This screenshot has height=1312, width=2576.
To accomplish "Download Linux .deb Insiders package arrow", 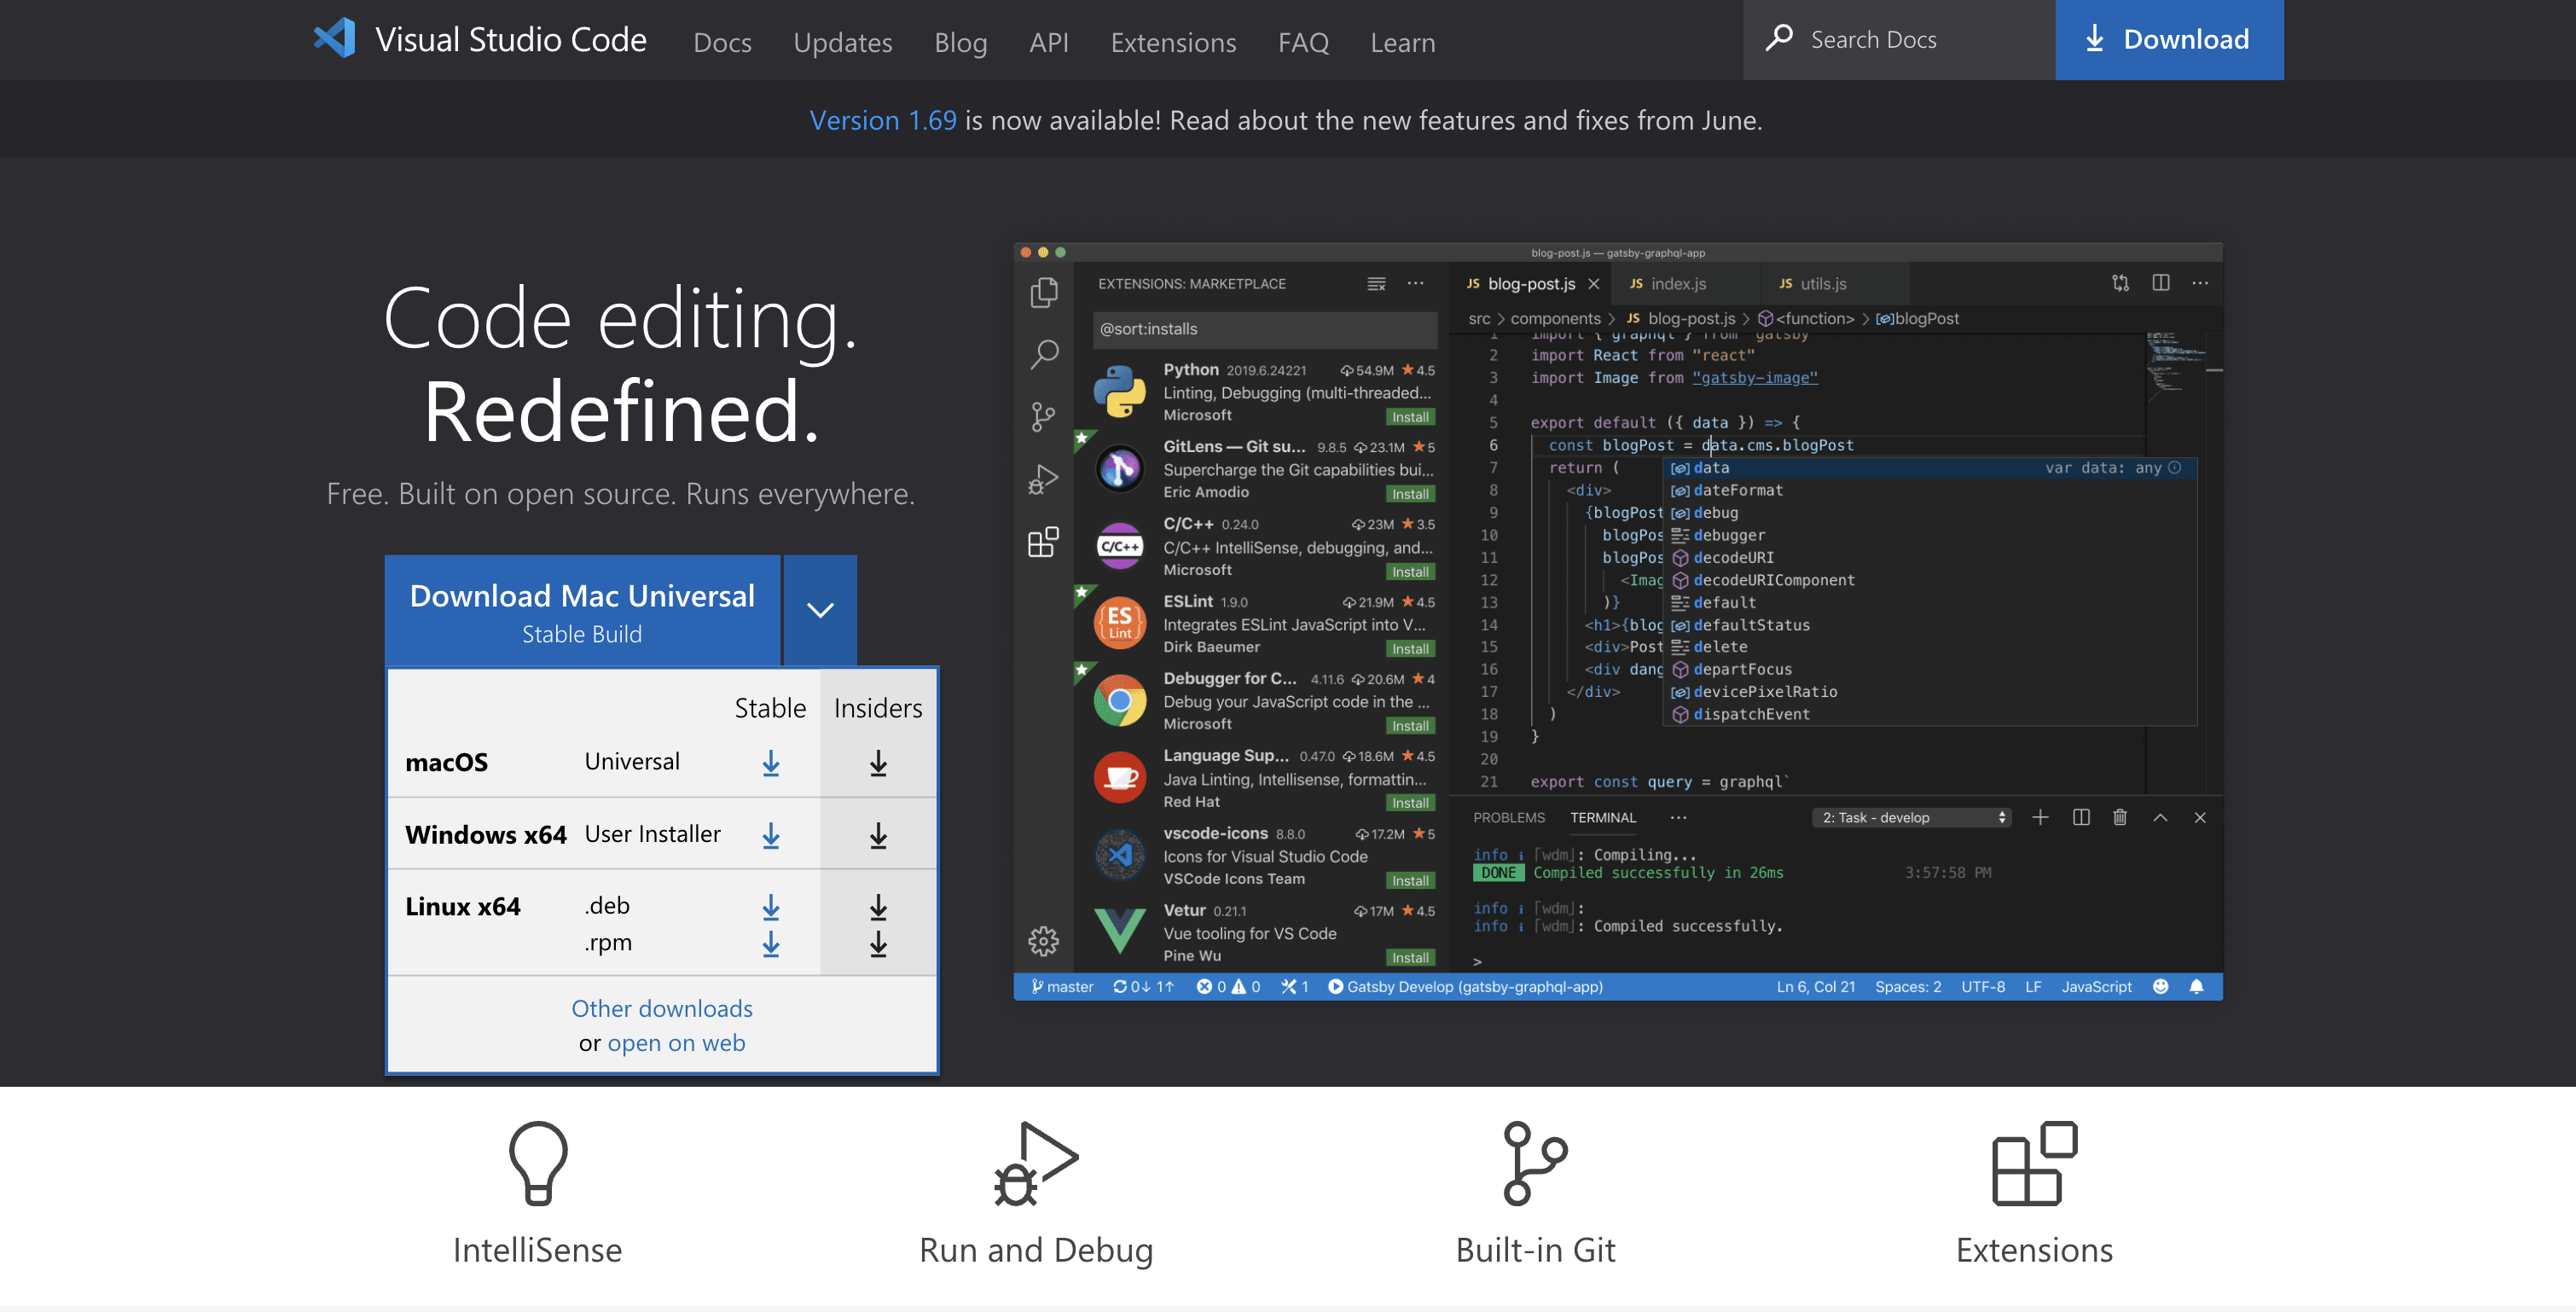I will (x=878, y=907).
